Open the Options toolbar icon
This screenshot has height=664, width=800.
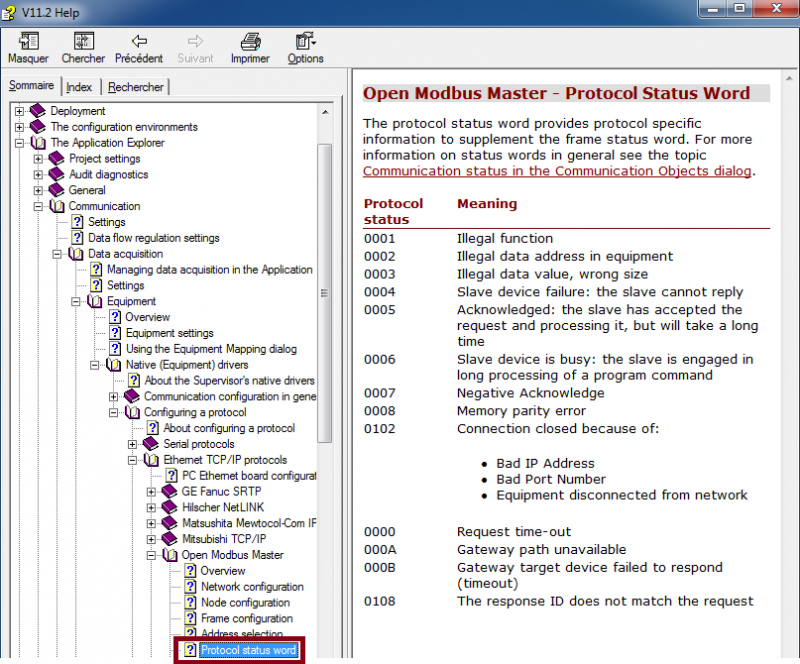(305, 41)
